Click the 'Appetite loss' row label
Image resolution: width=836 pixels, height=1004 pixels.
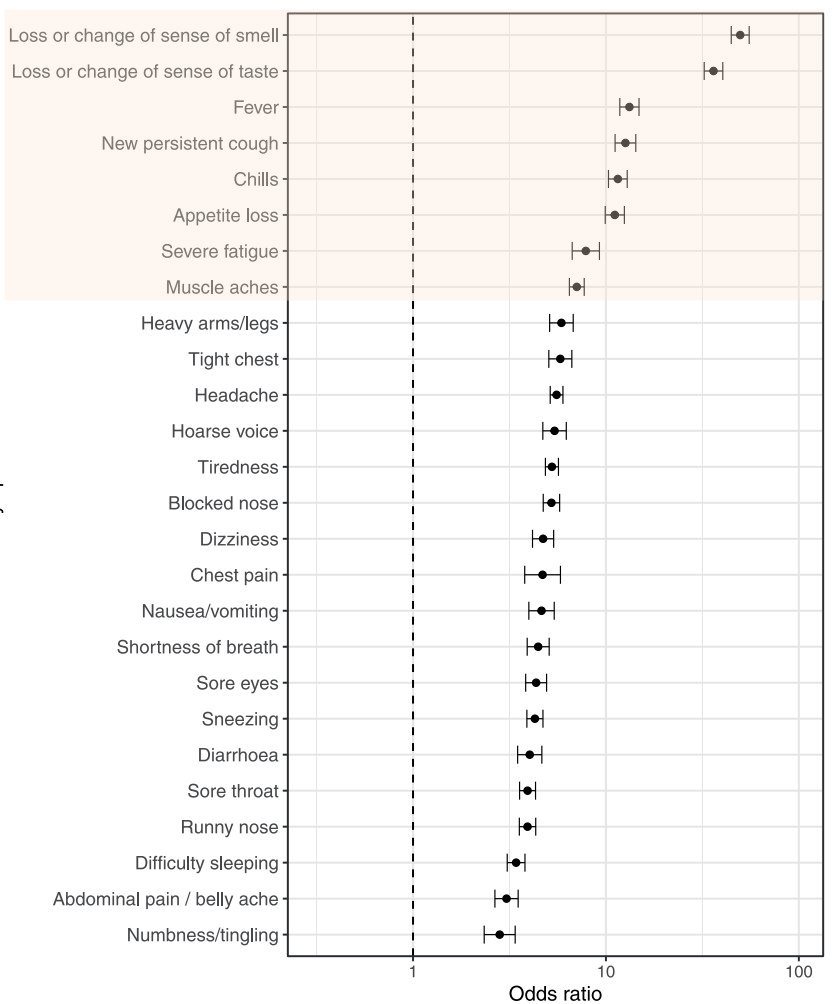pyautogui.click(x=225, y=215)
